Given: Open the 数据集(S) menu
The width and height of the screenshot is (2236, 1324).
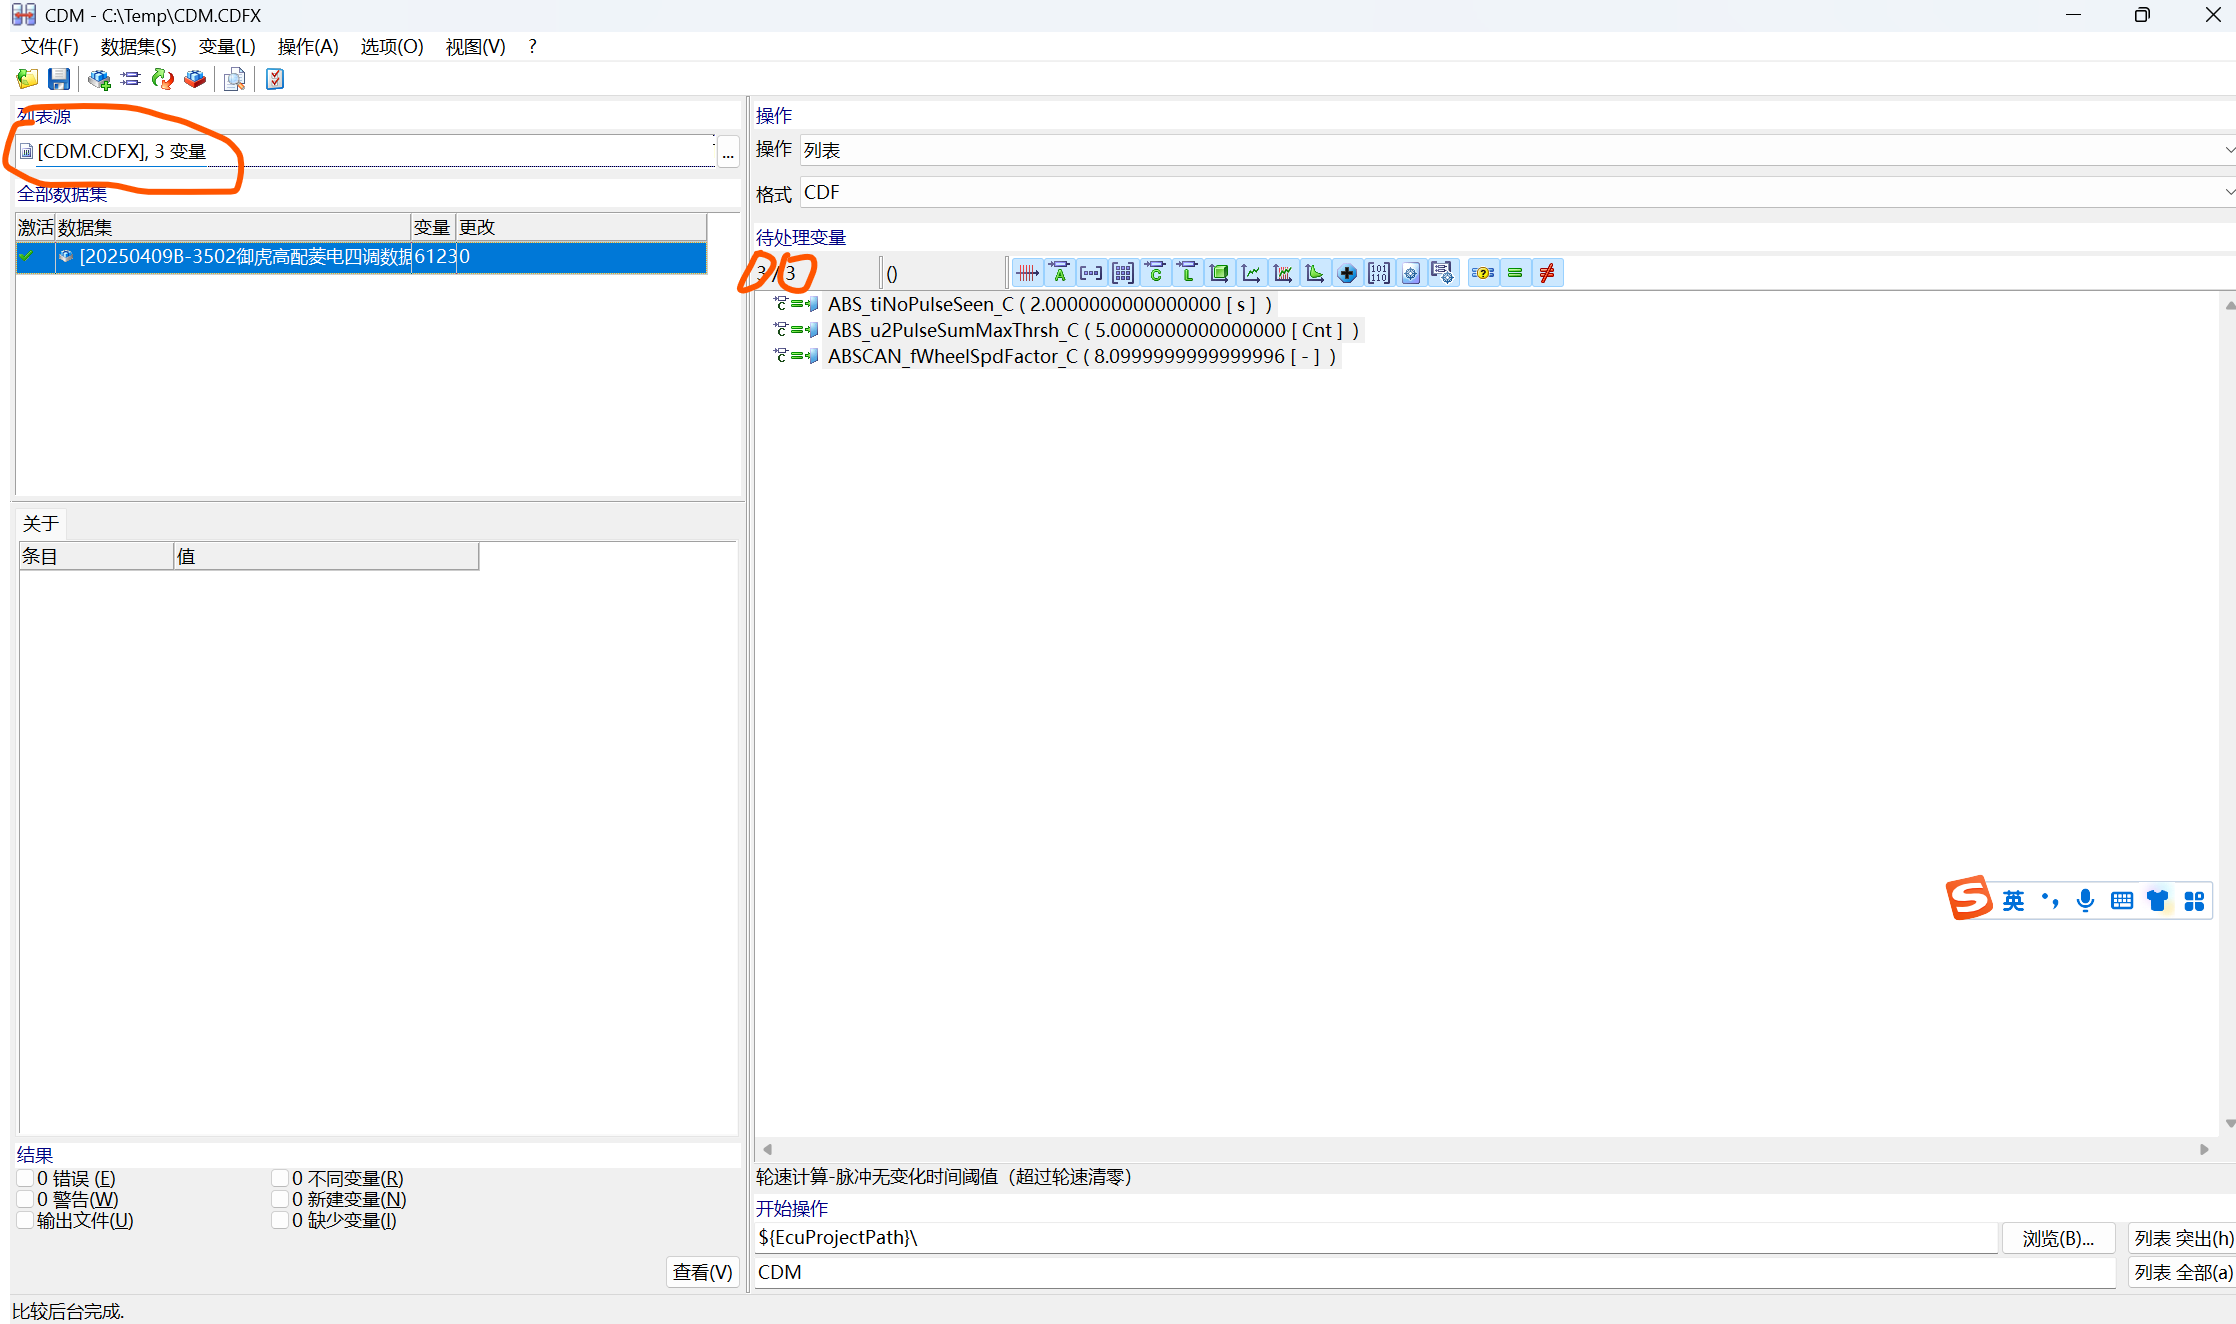Looking at the screenshot, I should tap(138, 46).
